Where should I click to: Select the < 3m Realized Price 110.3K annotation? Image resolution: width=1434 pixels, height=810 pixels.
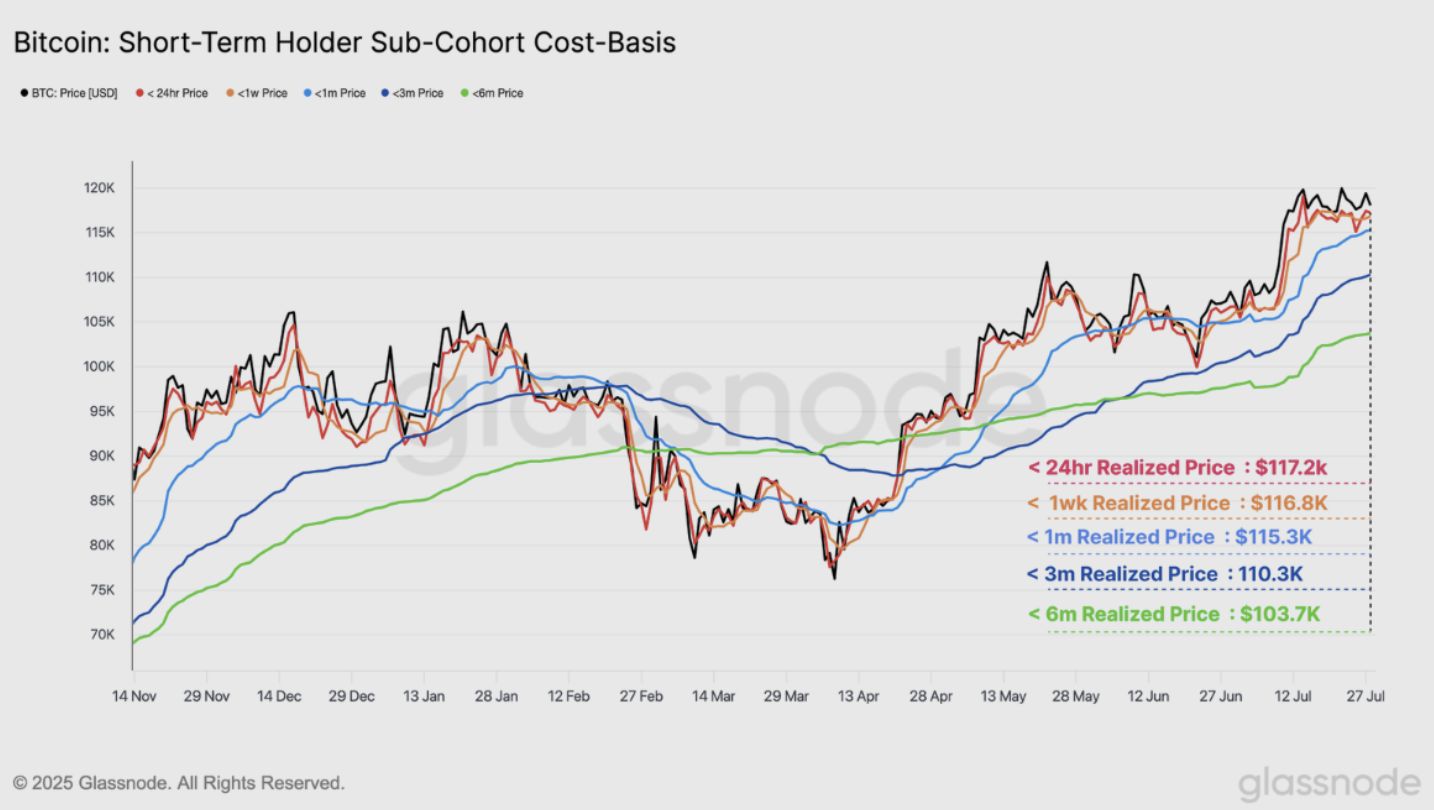click(x=1165, y=574)
